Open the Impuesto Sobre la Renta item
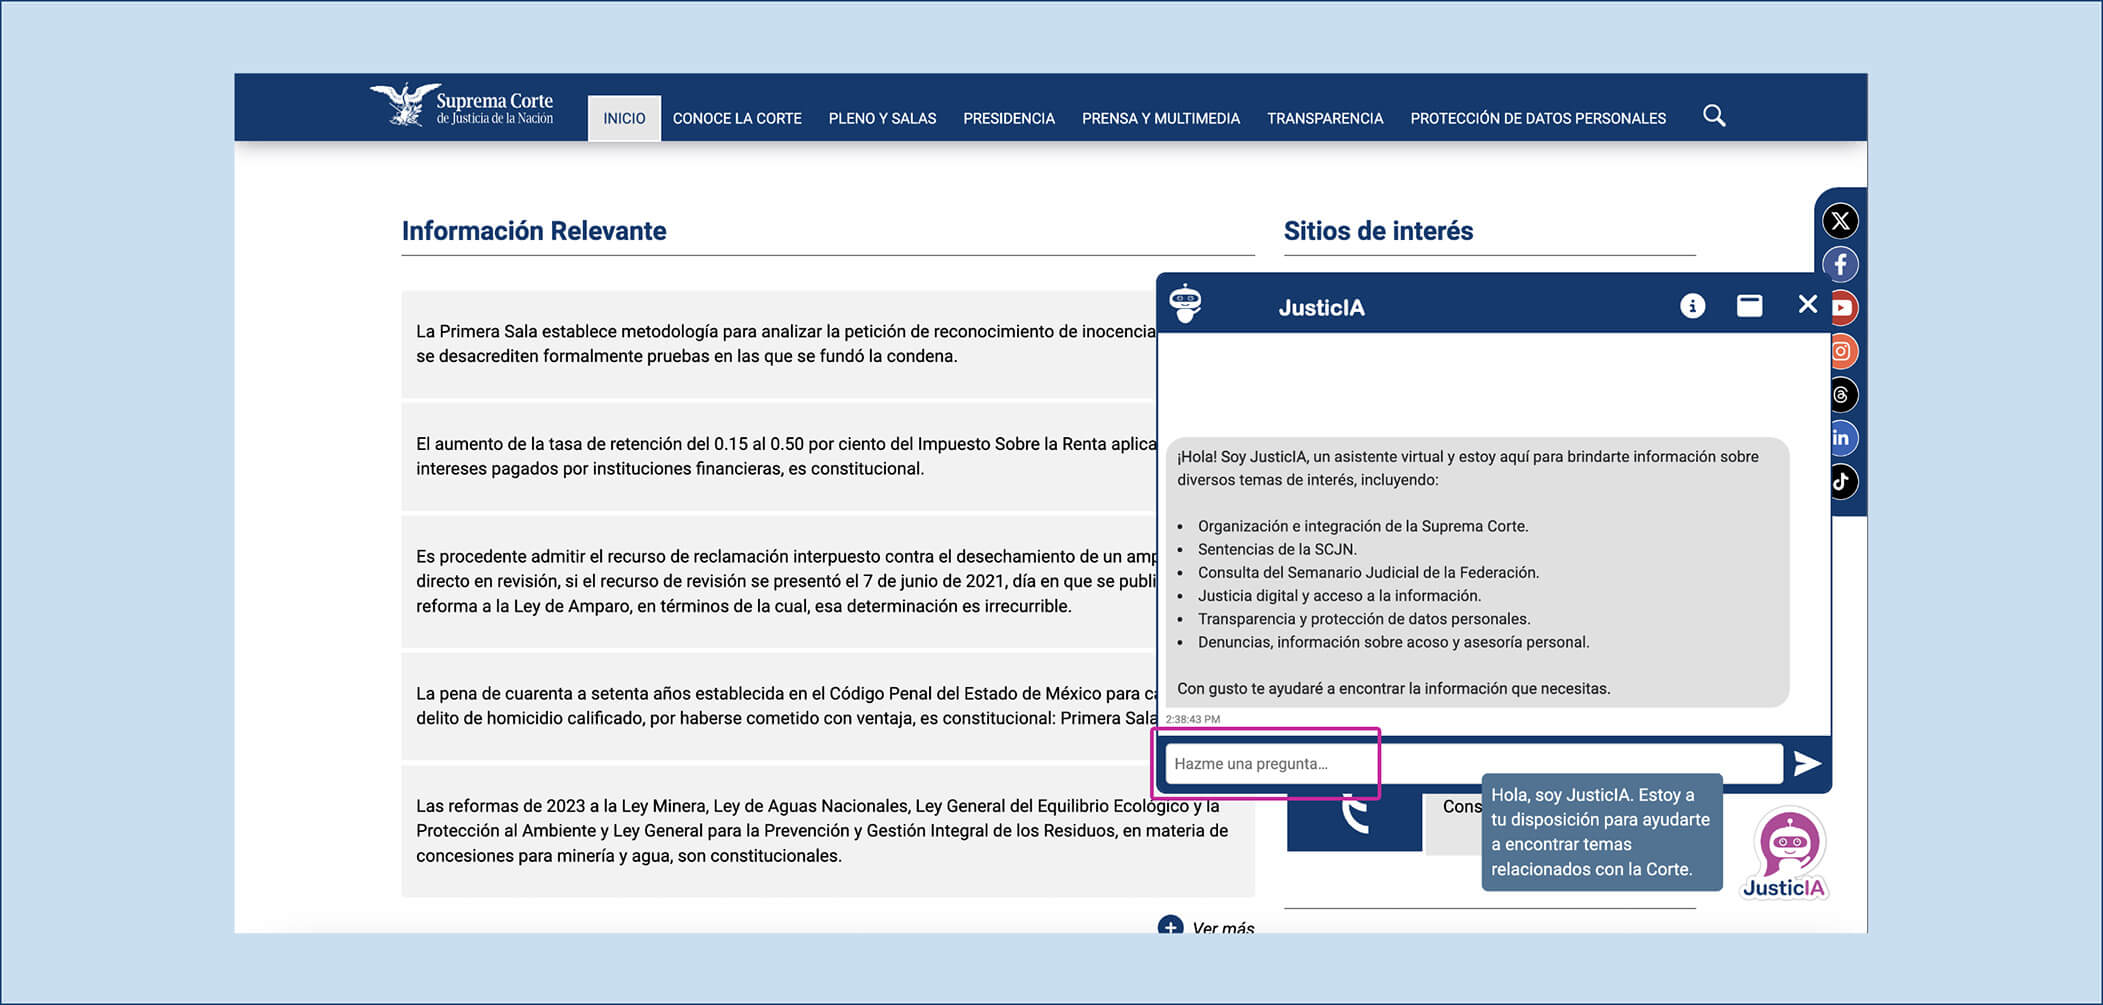This screenshot has width=2103, height=1005. click(x=779, y=456)
